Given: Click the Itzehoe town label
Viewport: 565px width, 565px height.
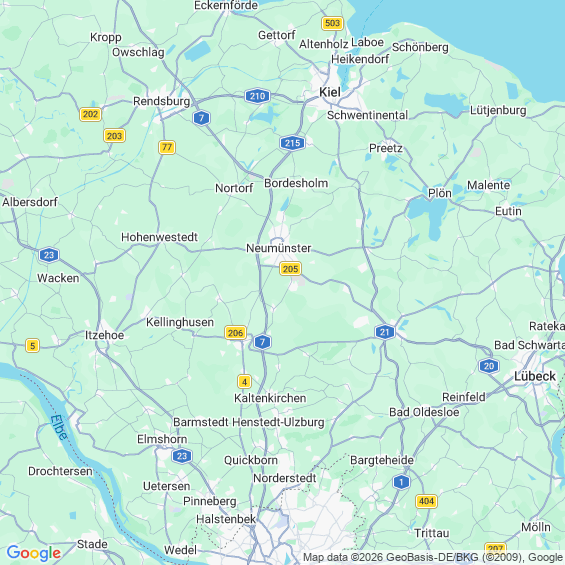Looking at the screenshot, I should pyautogui.click(x=104, y=335).
